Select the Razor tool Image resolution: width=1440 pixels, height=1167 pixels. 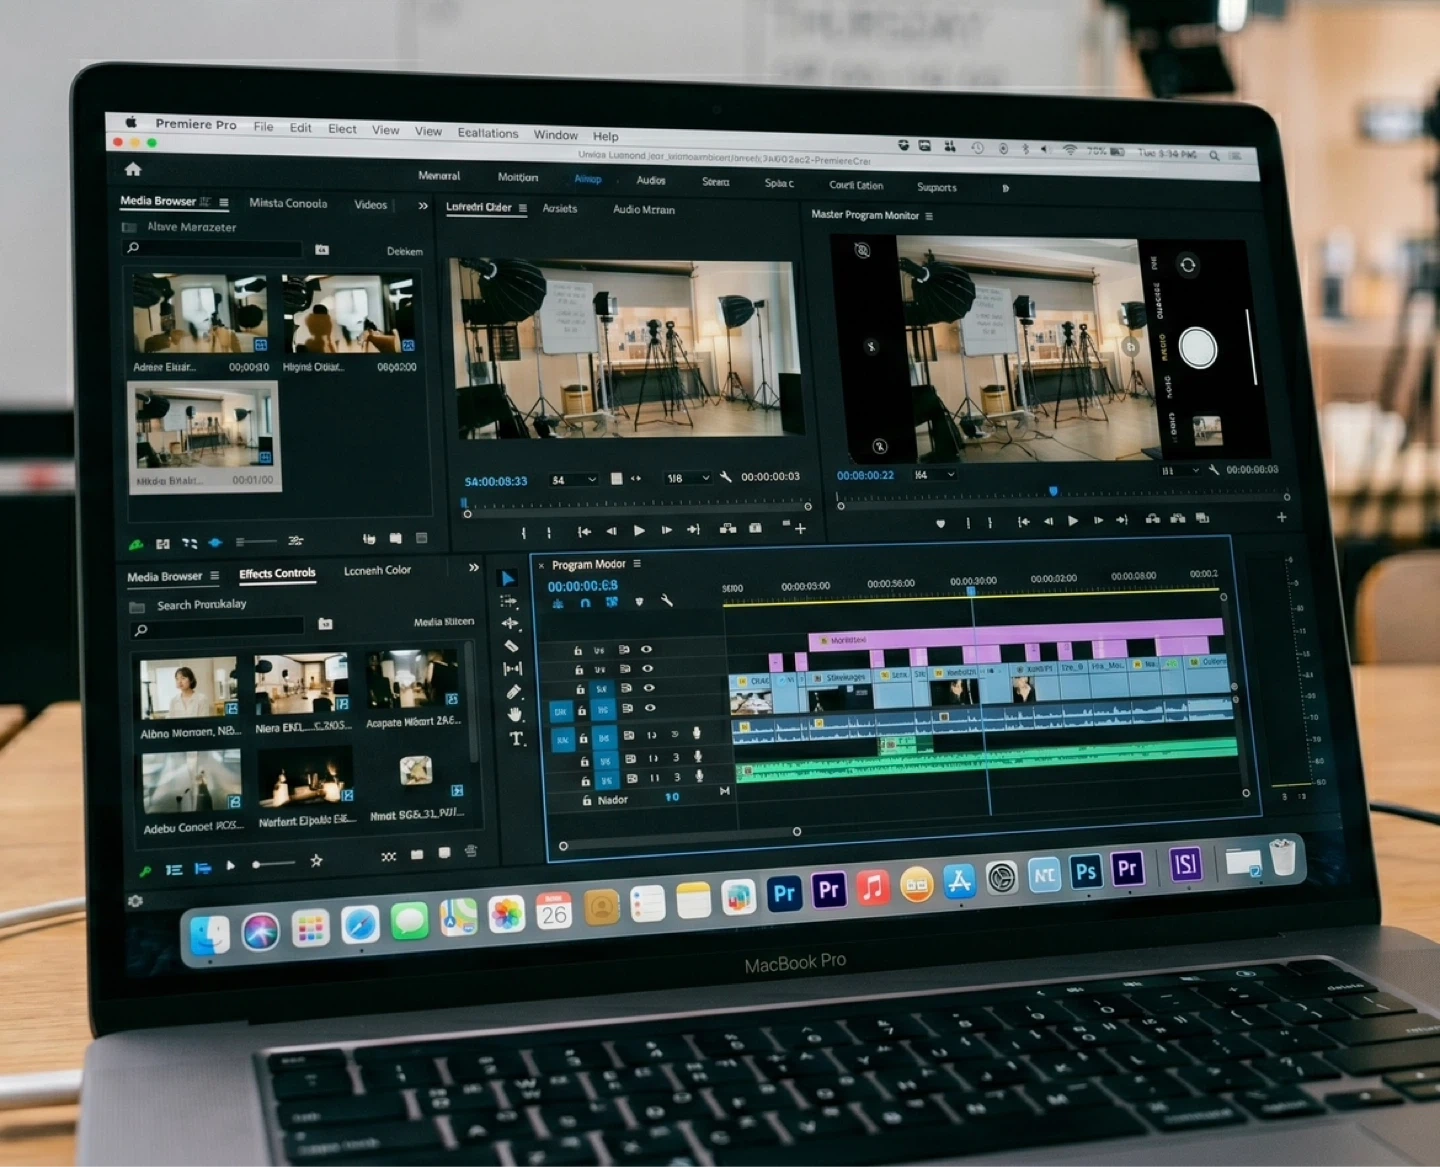pos(511,646)
